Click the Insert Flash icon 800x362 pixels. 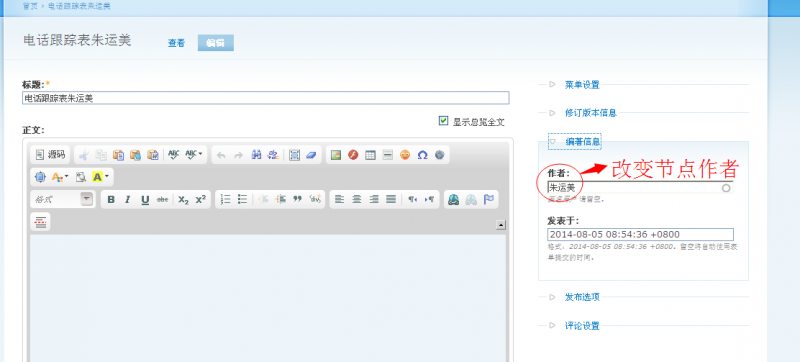353,155
